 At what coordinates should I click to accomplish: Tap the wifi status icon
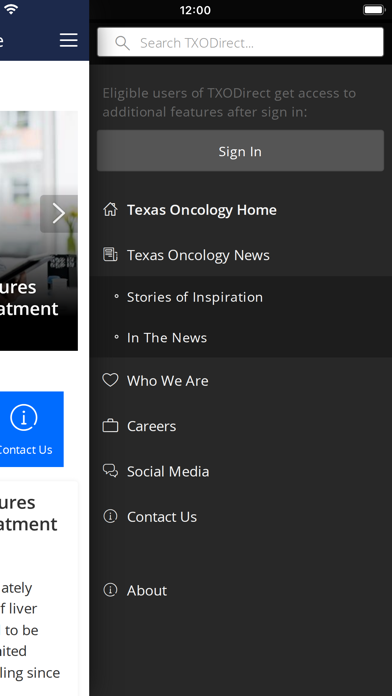pos(11,10)
